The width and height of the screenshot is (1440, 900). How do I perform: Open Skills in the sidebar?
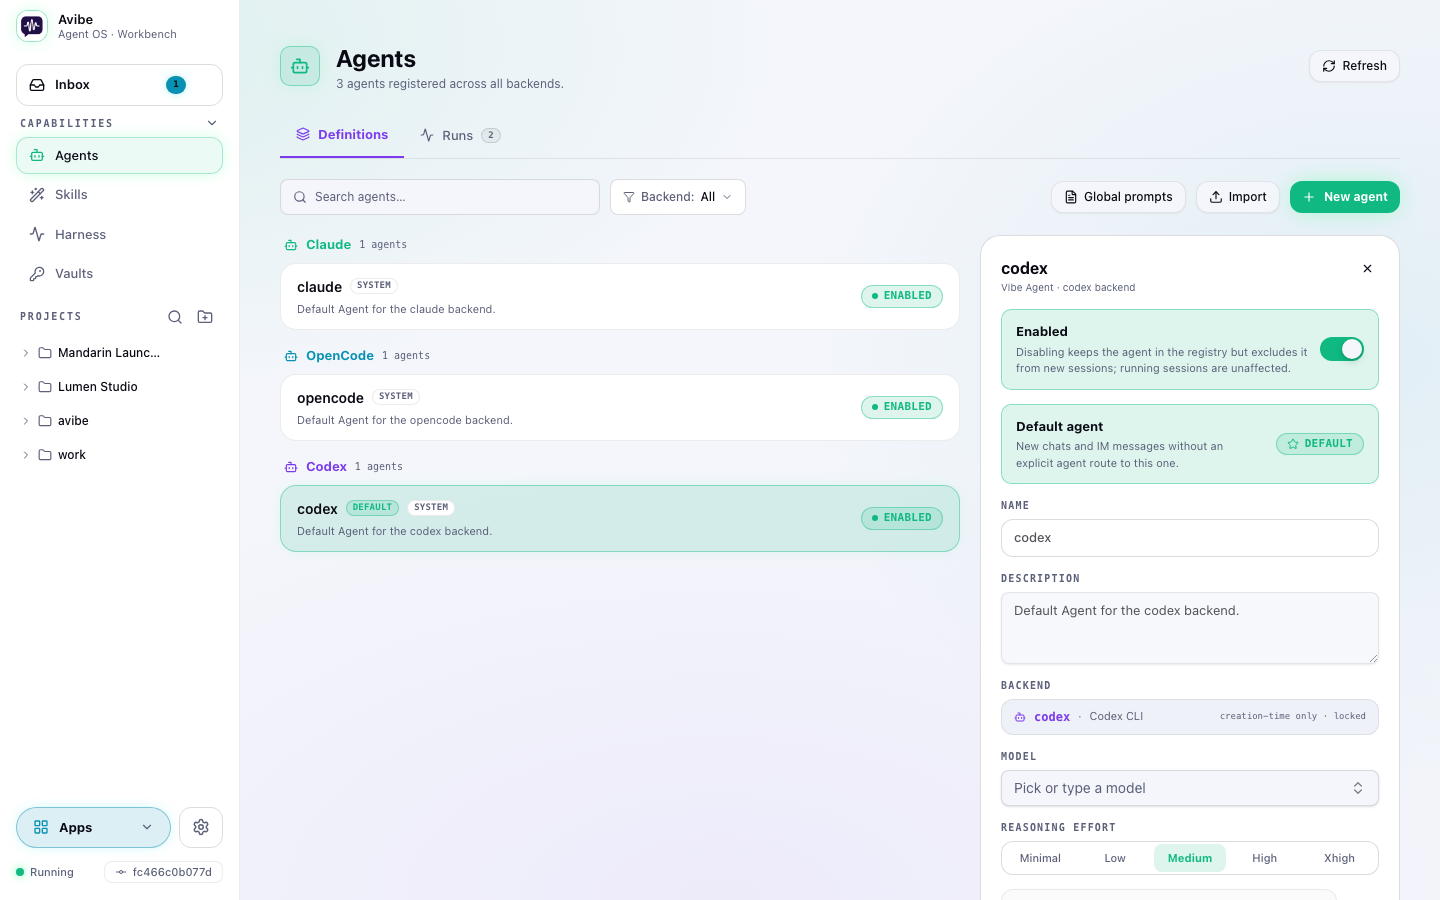(x=119, y=195)
